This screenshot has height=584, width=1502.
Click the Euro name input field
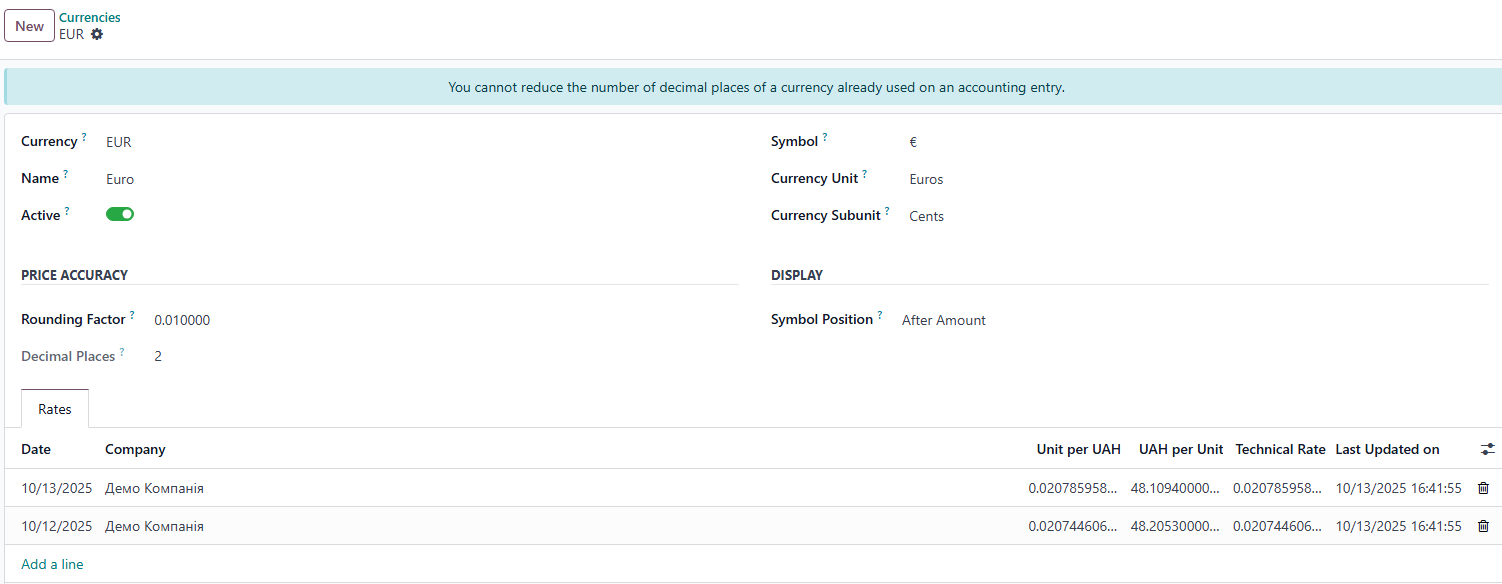pos(300,179)
